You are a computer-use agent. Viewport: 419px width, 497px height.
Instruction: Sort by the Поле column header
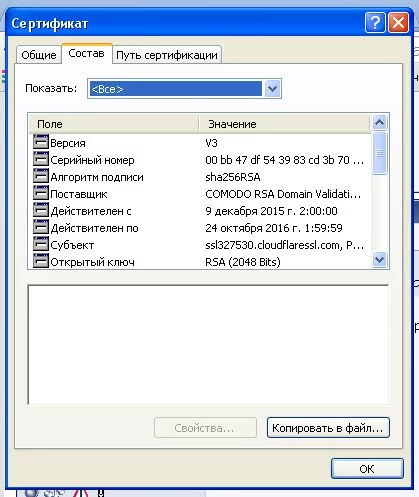(113, 124)
